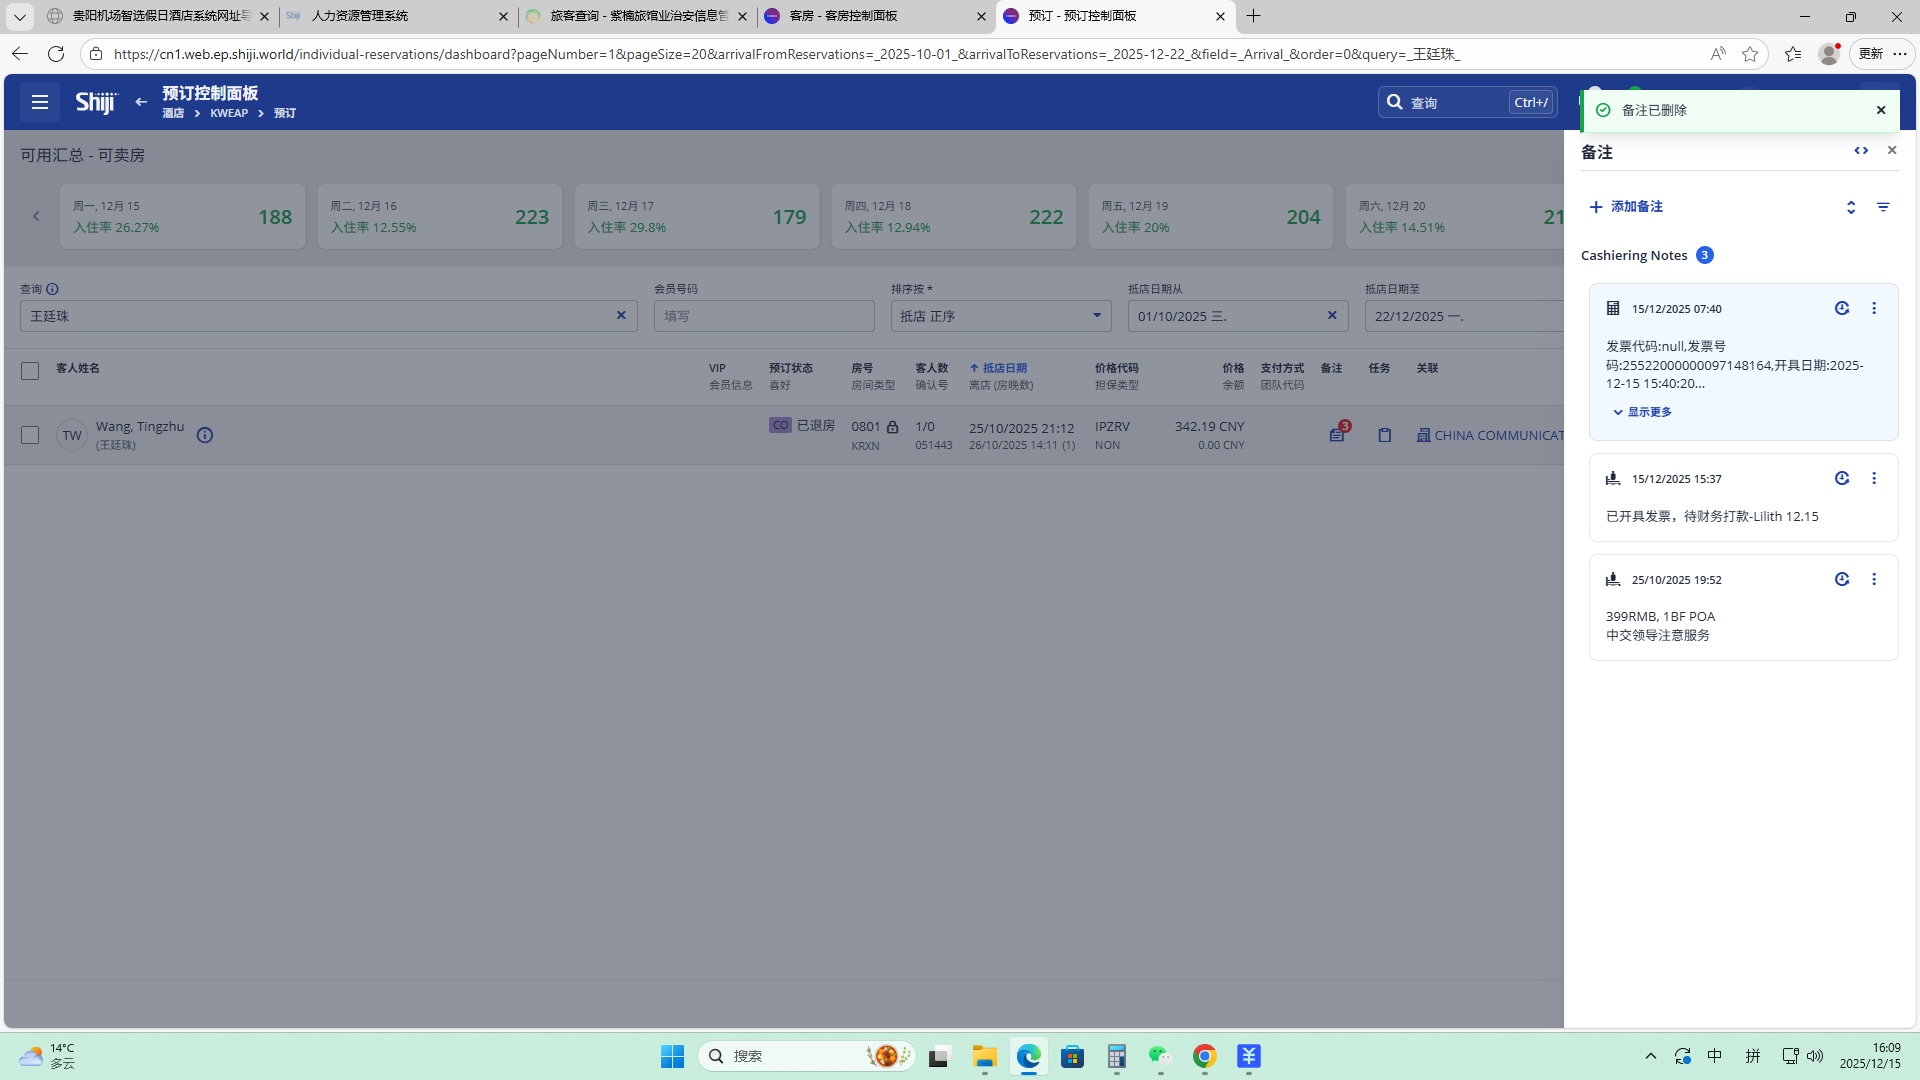
Task: Dismiss the 备注已删除 notification
Action: coord(1881,110)
